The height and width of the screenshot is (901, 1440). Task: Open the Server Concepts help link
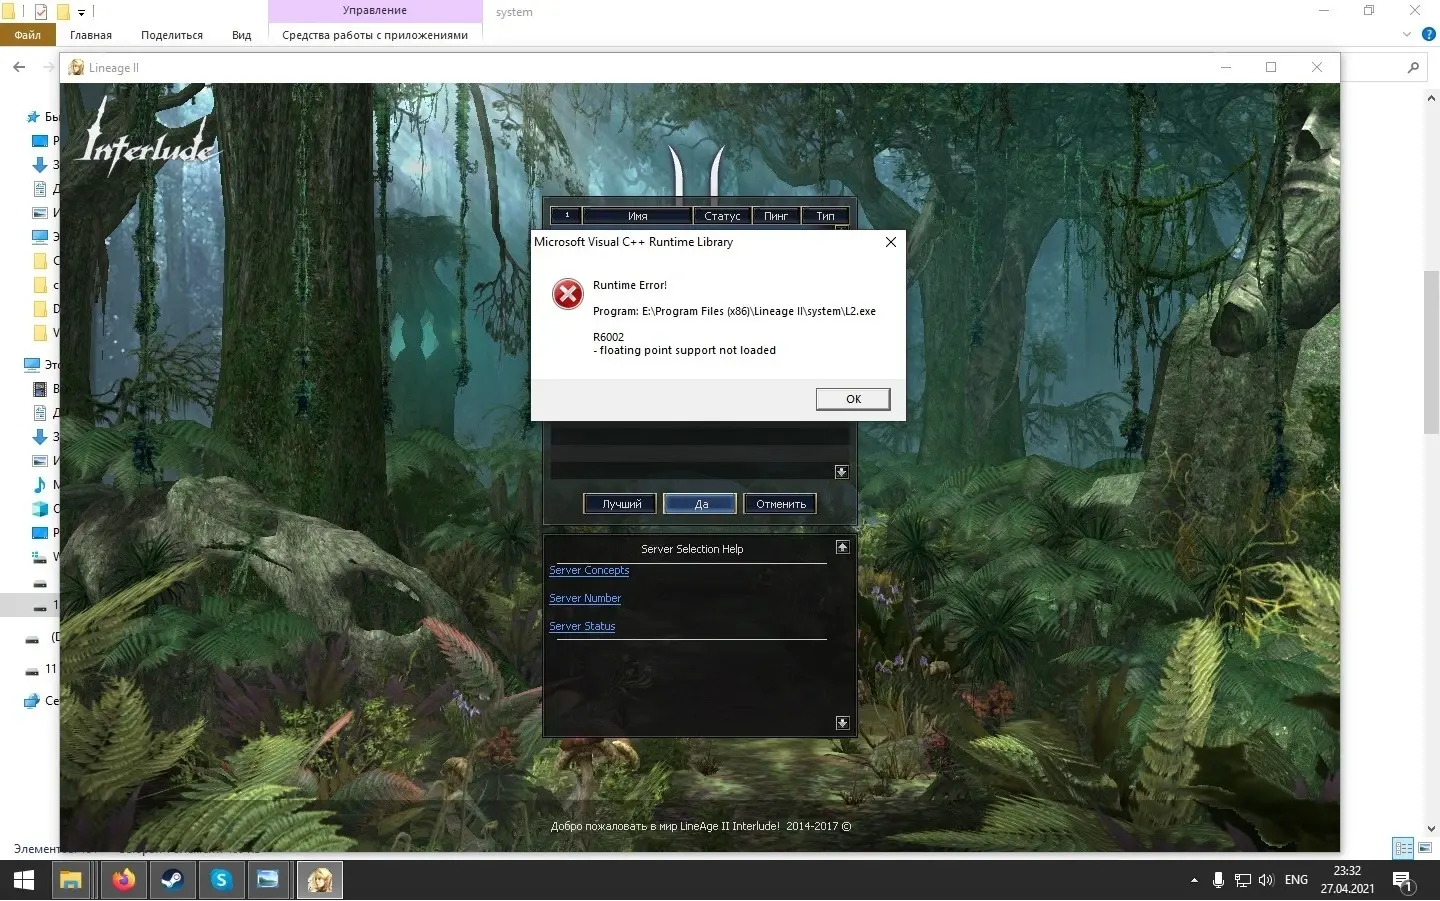589,570
